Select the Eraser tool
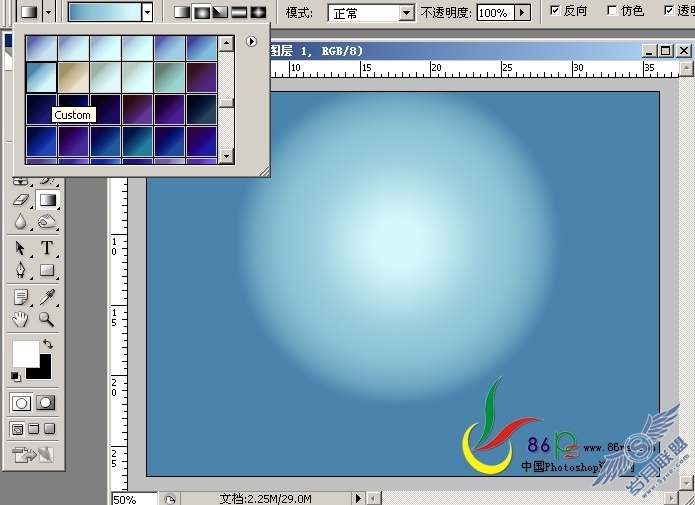The width and height of the screenshot is (695, 505). tap(21, 200)
